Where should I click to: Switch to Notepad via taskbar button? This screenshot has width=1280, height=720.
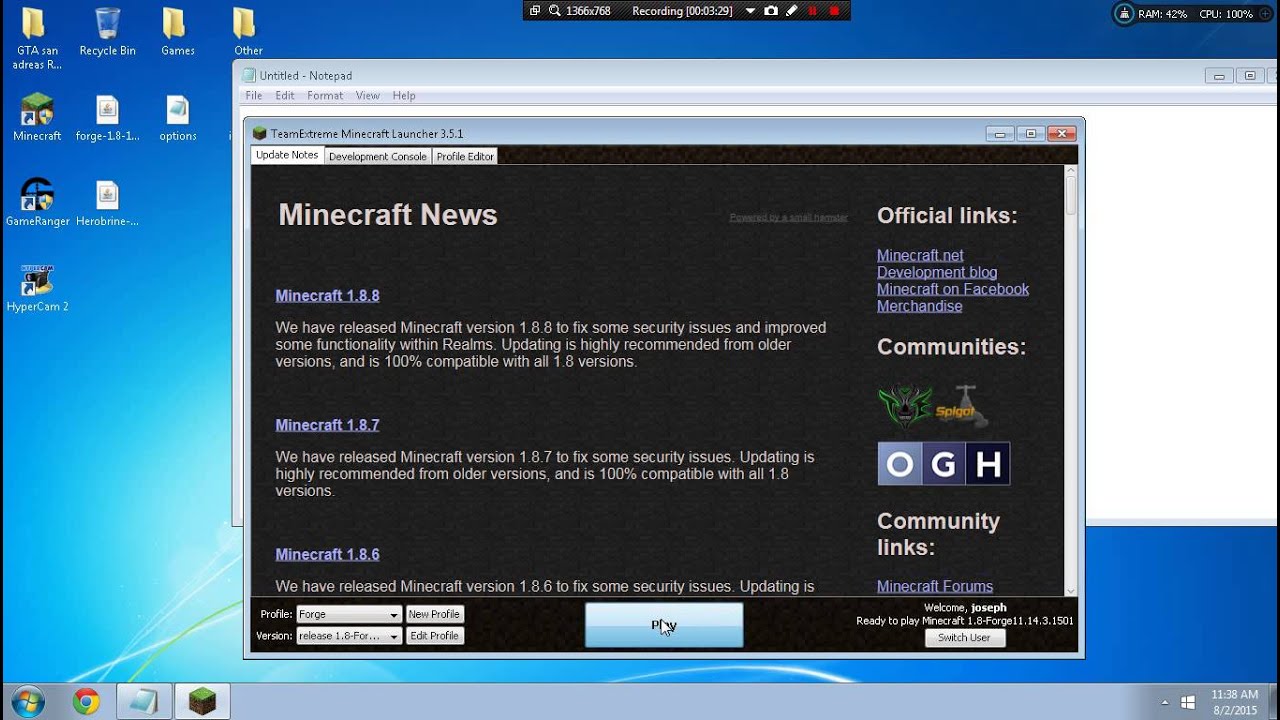144,702
